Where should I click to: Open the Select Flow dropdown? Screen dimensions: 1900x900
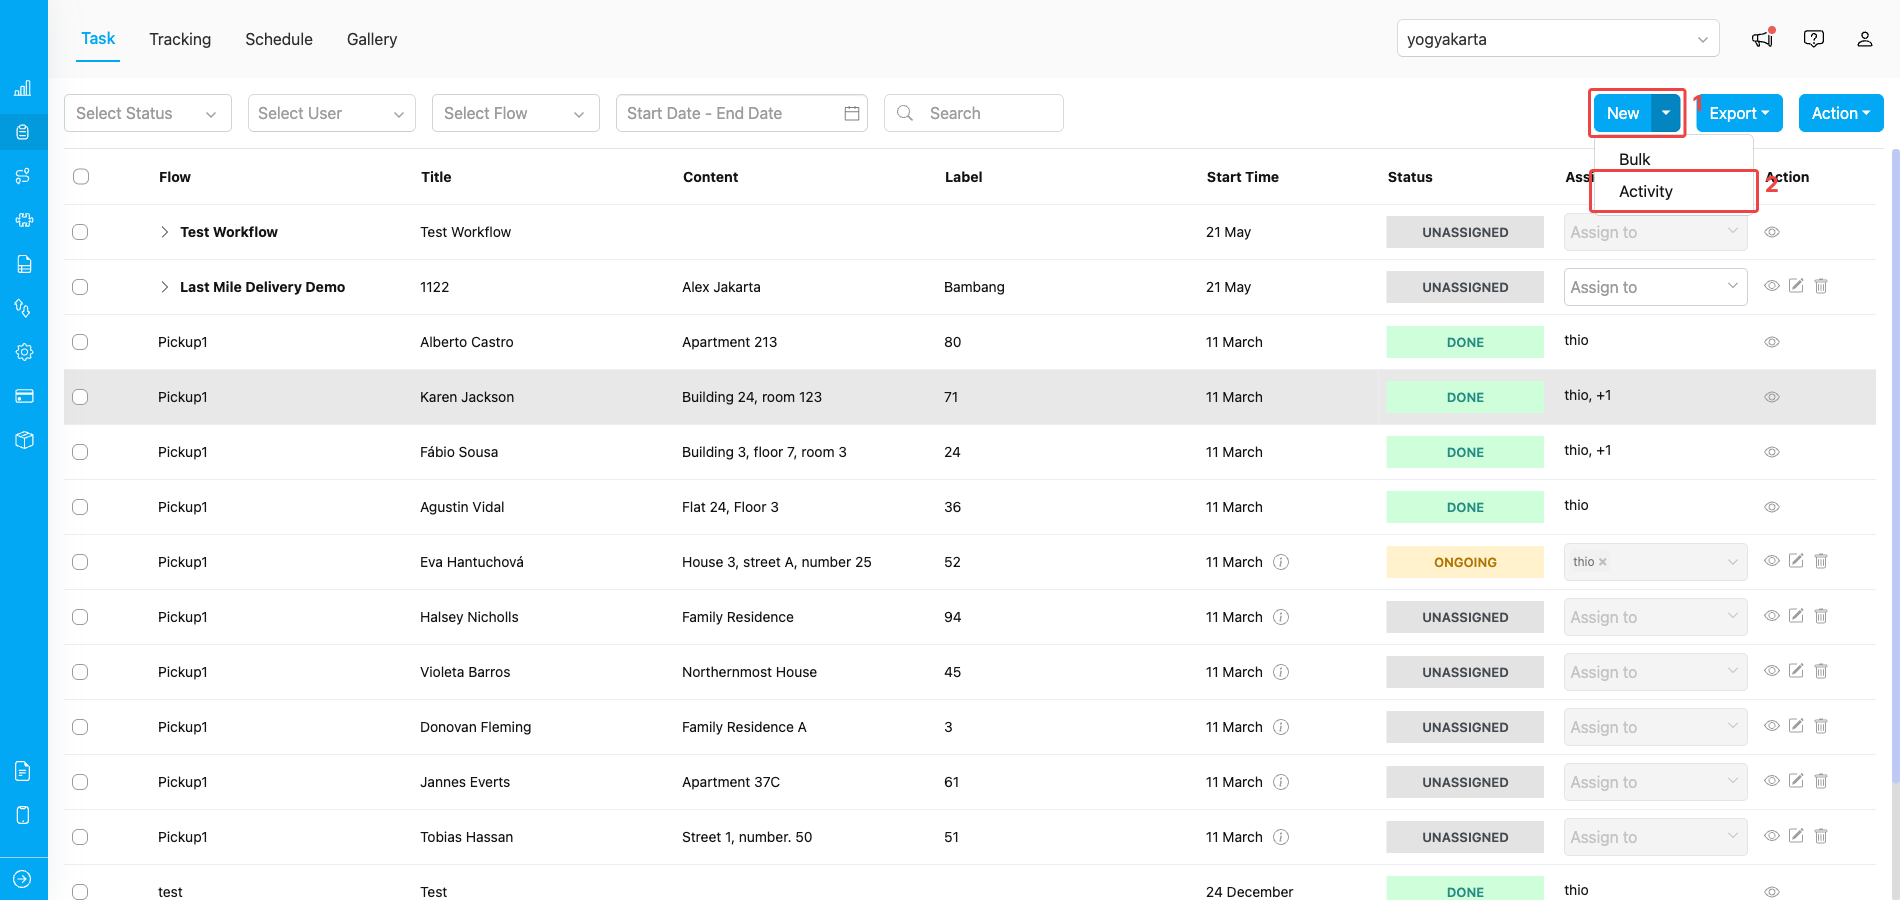pos(516,113)
